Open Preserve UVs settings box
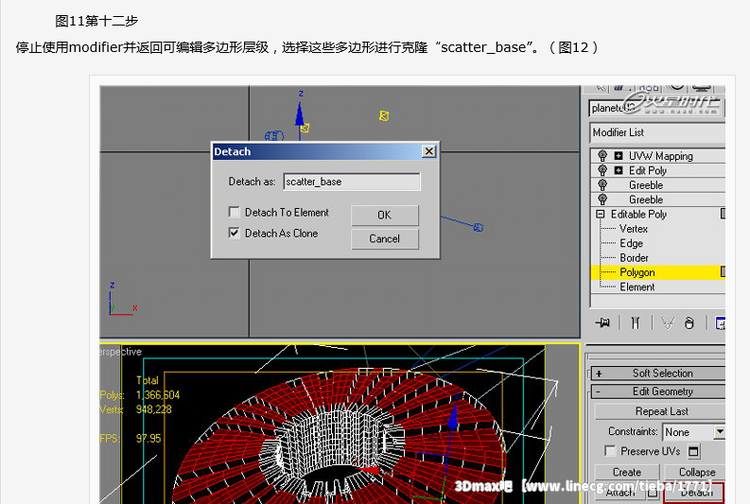 click(693, 451)
